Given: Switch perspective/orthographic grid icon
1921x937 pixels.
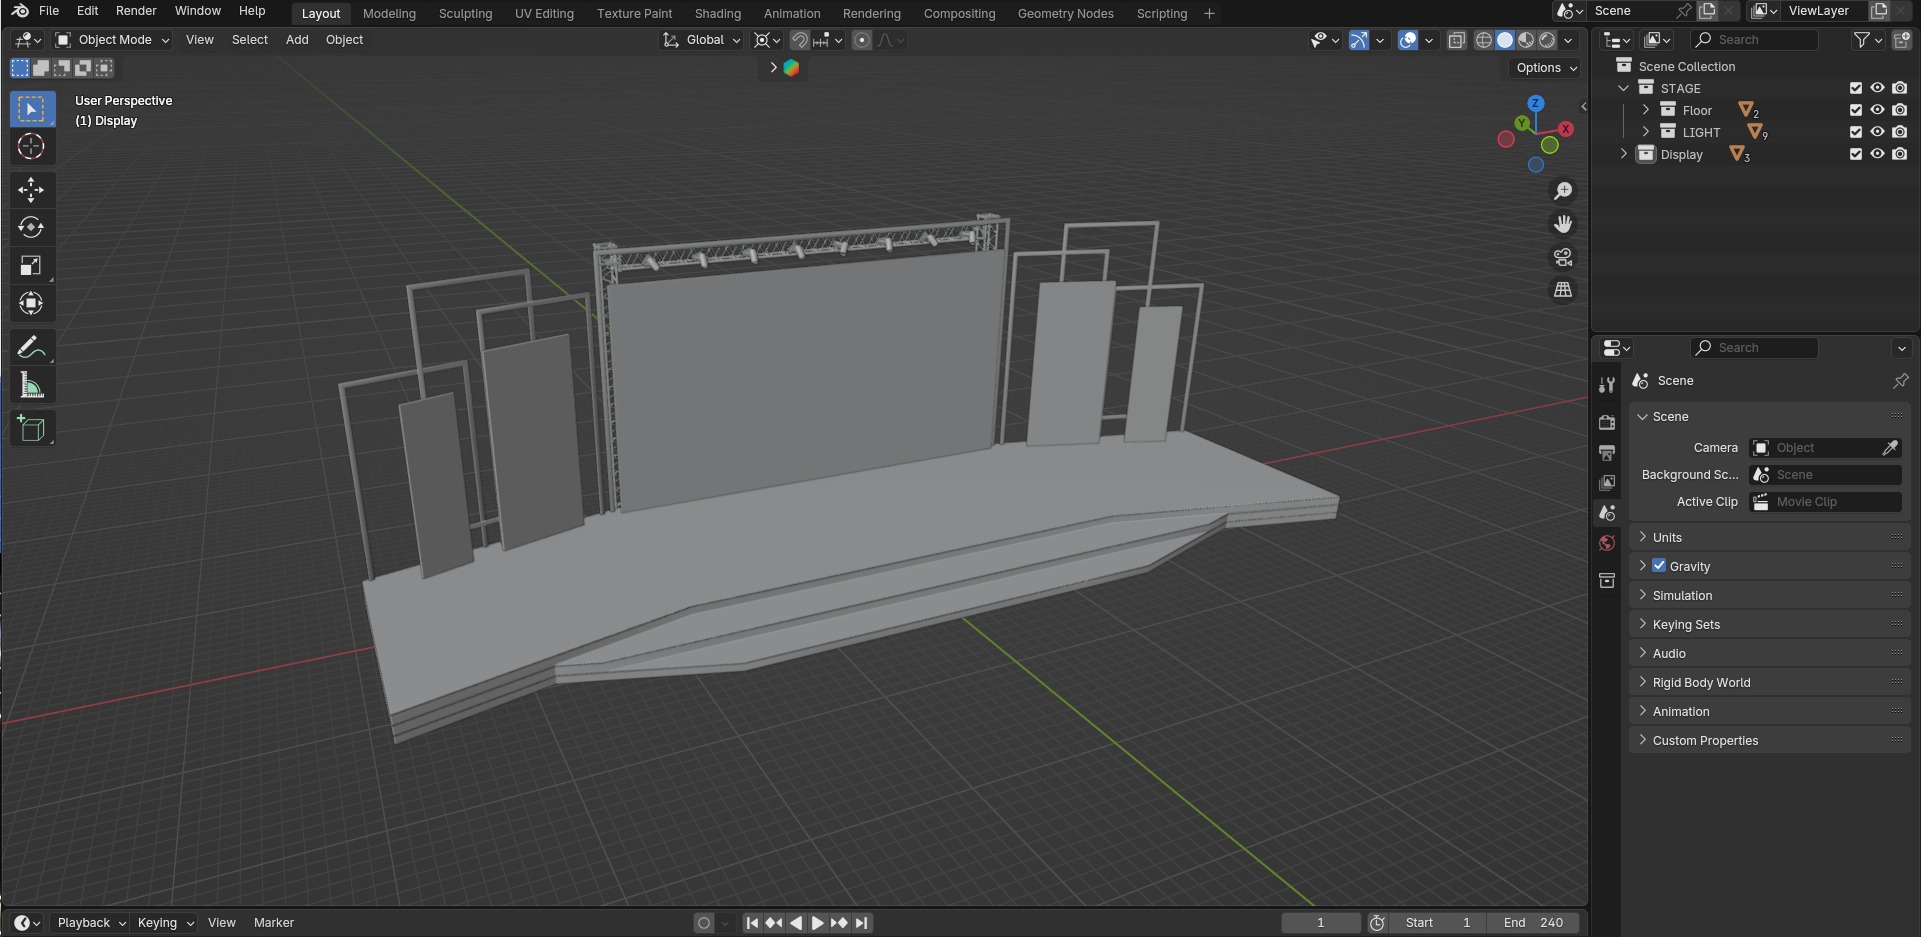Looking at the screenshot, I should pyautogui.click(x=1563, y=290).
